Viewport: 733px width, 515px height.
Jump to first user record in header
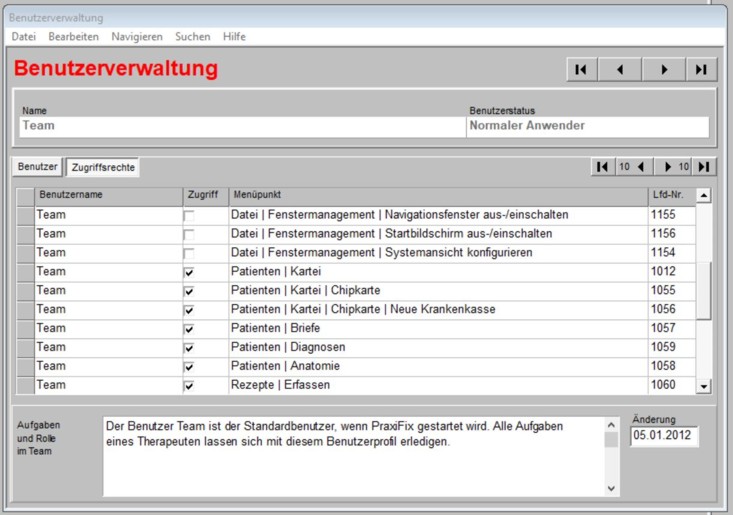[x=581, y=69]
